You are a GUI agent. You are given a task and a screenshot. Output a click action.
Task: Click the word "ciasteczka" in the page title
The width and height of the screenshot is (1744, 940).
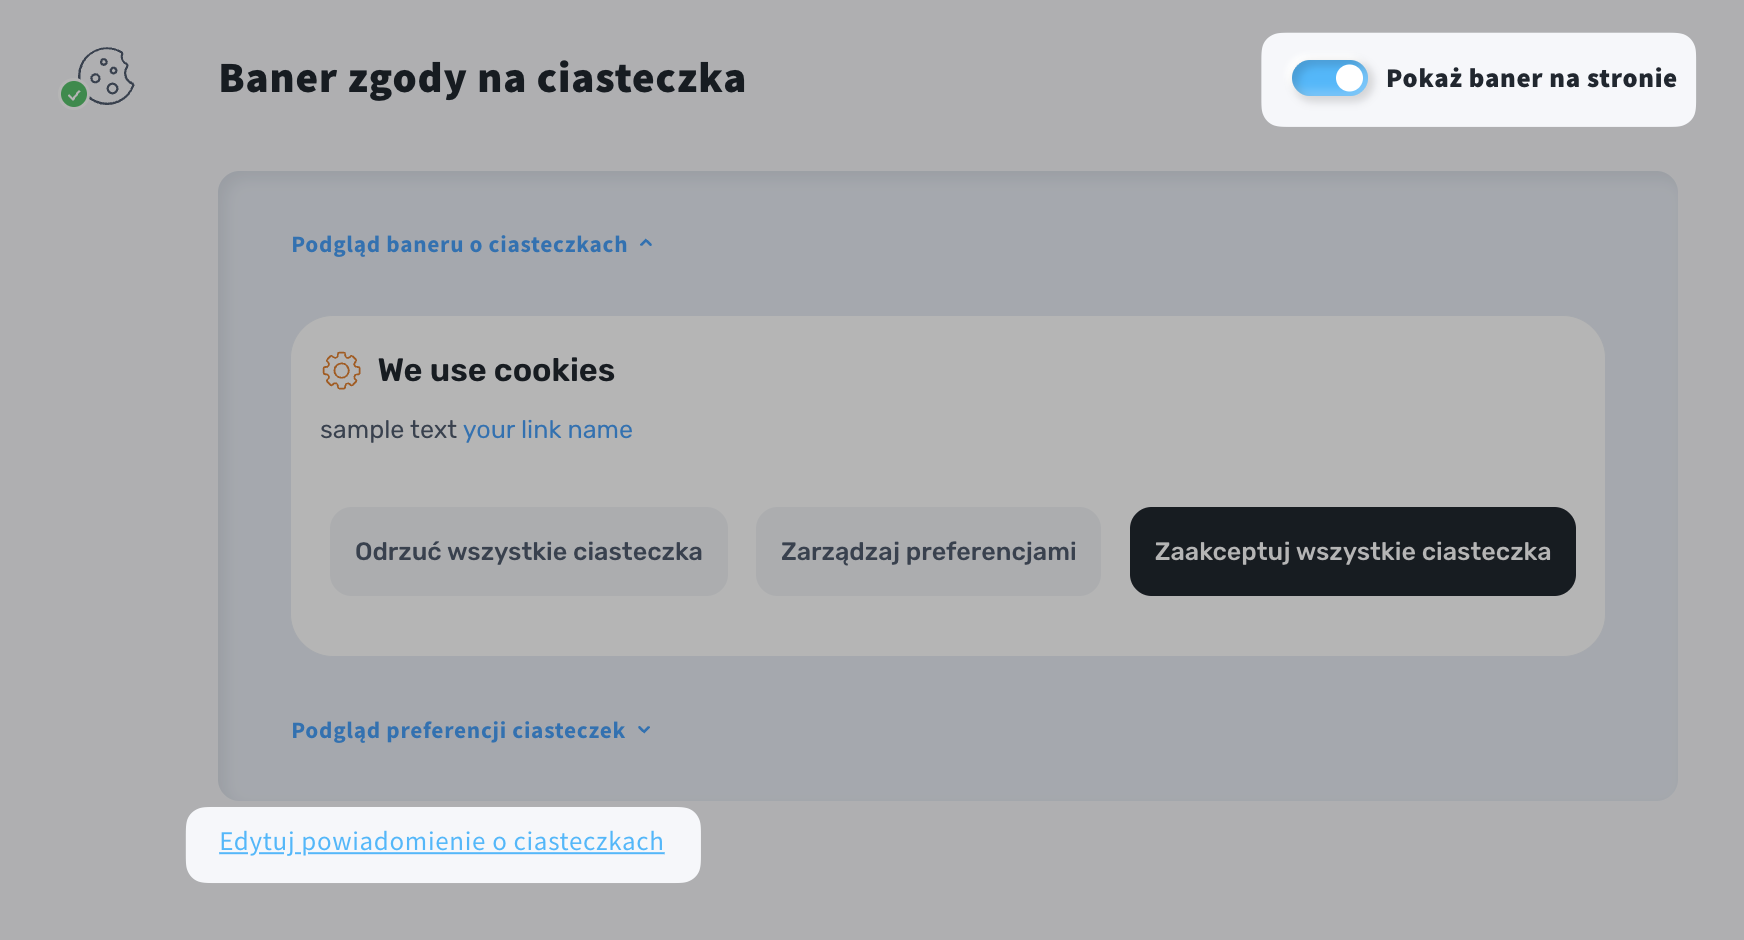pos(641,78)
